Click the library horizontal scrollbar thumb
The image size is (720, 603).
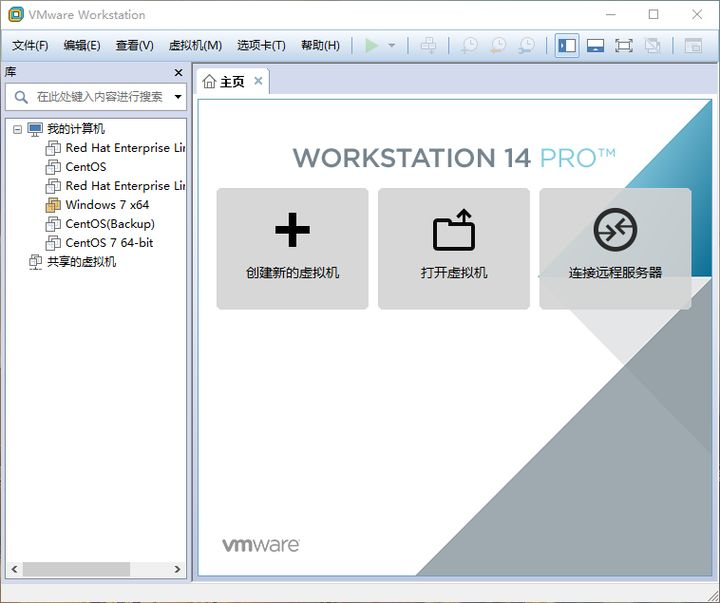click(x=76, y=569)
